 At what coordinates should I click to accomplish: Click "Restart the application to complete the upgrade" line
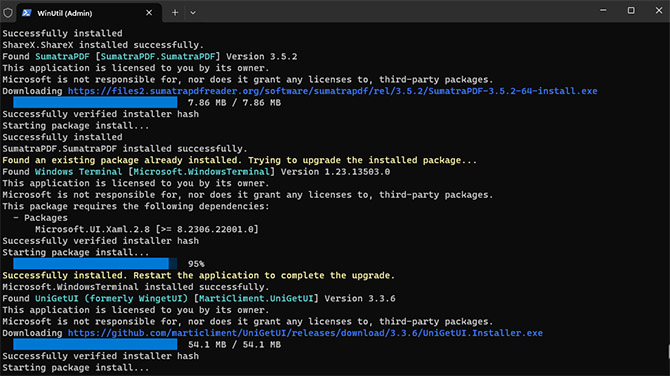(x=264, y=276)
